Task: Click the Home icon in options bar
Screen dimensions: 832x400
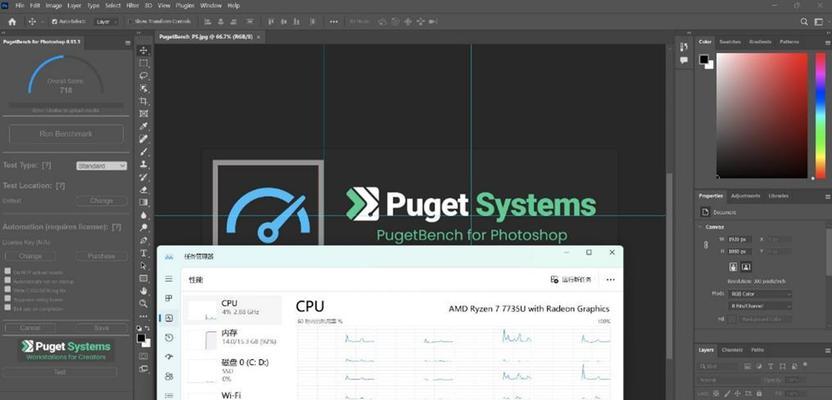Action: click(x=12, y=22)
